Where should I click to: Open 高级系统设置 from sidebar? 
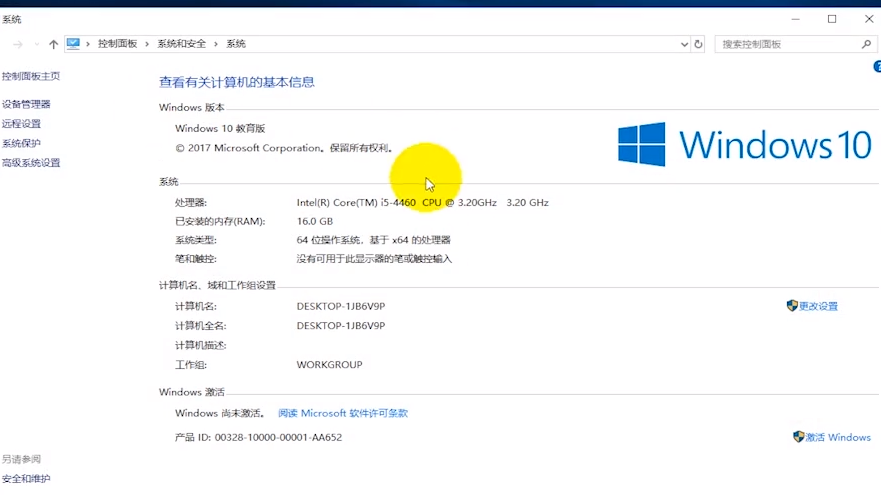(x=31, y=163)
